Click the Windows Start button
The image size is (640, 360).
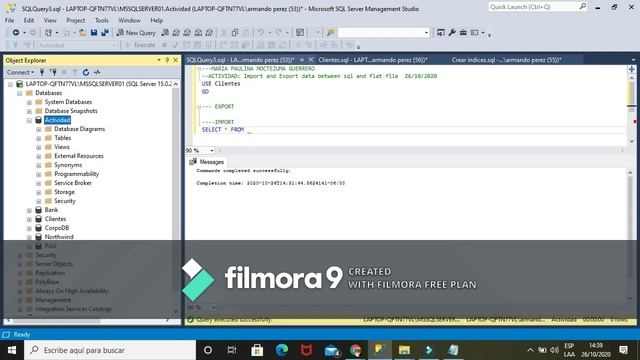(12, 350)
